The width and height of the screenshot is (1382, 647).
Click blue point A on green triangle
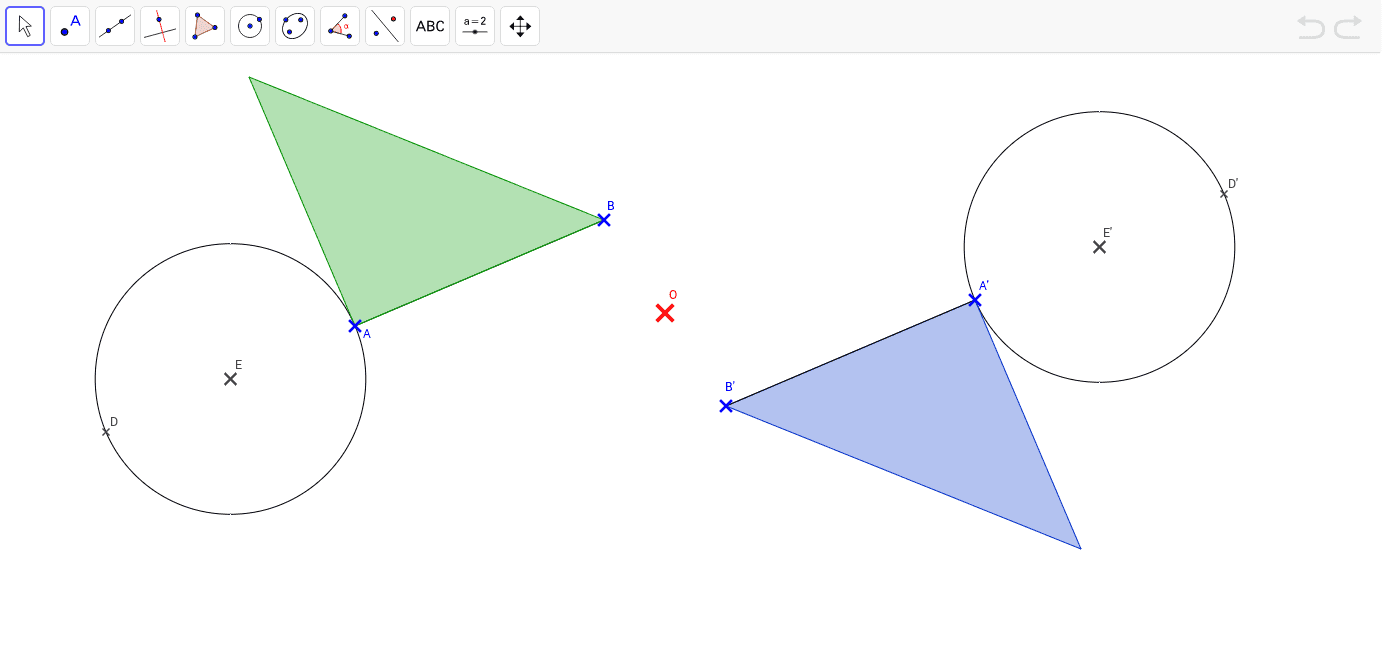[x=355, y=326]
